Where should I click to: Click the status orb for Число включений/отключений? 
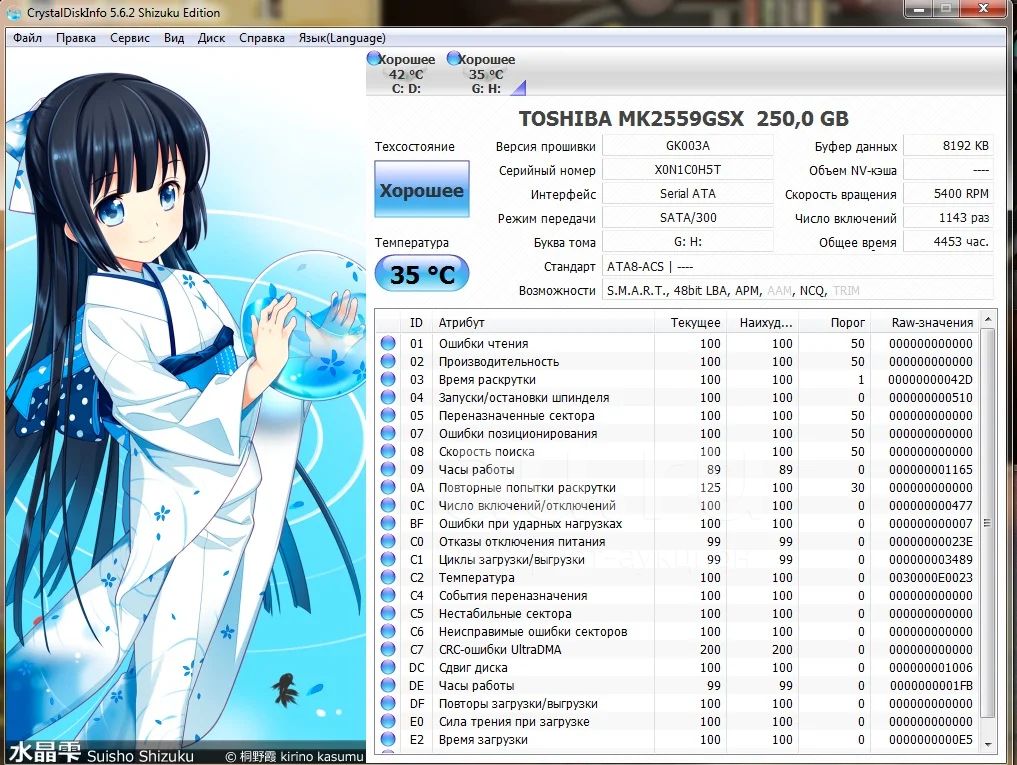388,505
